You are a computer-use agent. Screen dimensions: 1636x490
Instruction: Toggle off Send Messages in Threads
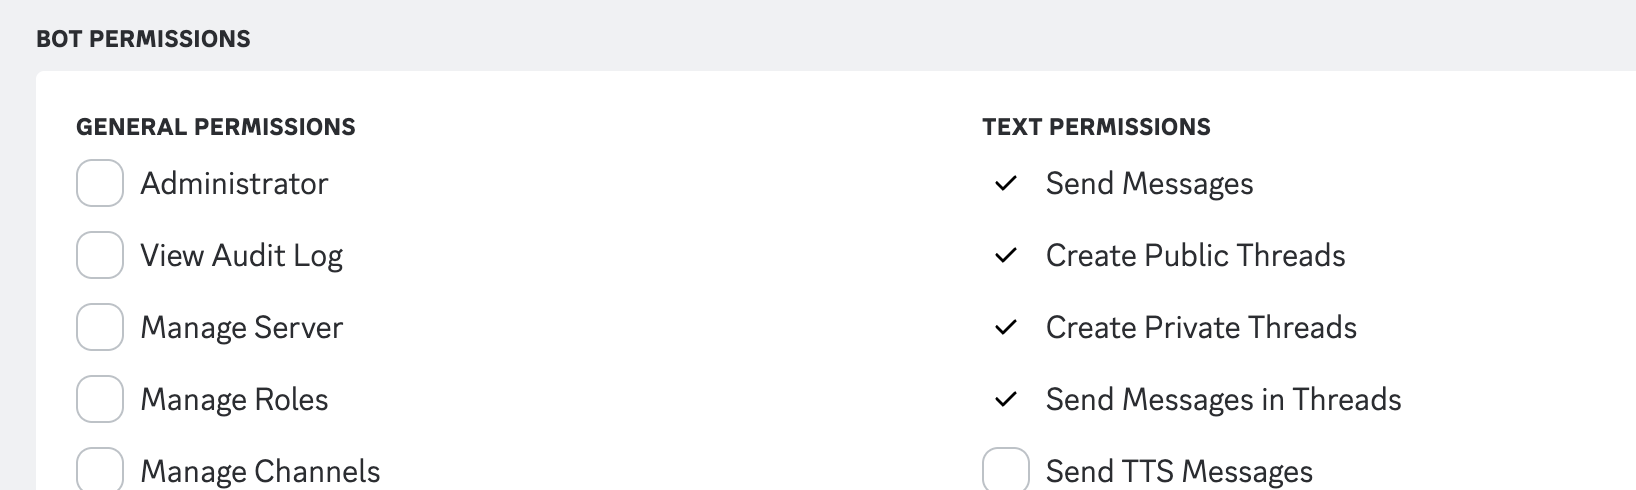[1006, 399]
